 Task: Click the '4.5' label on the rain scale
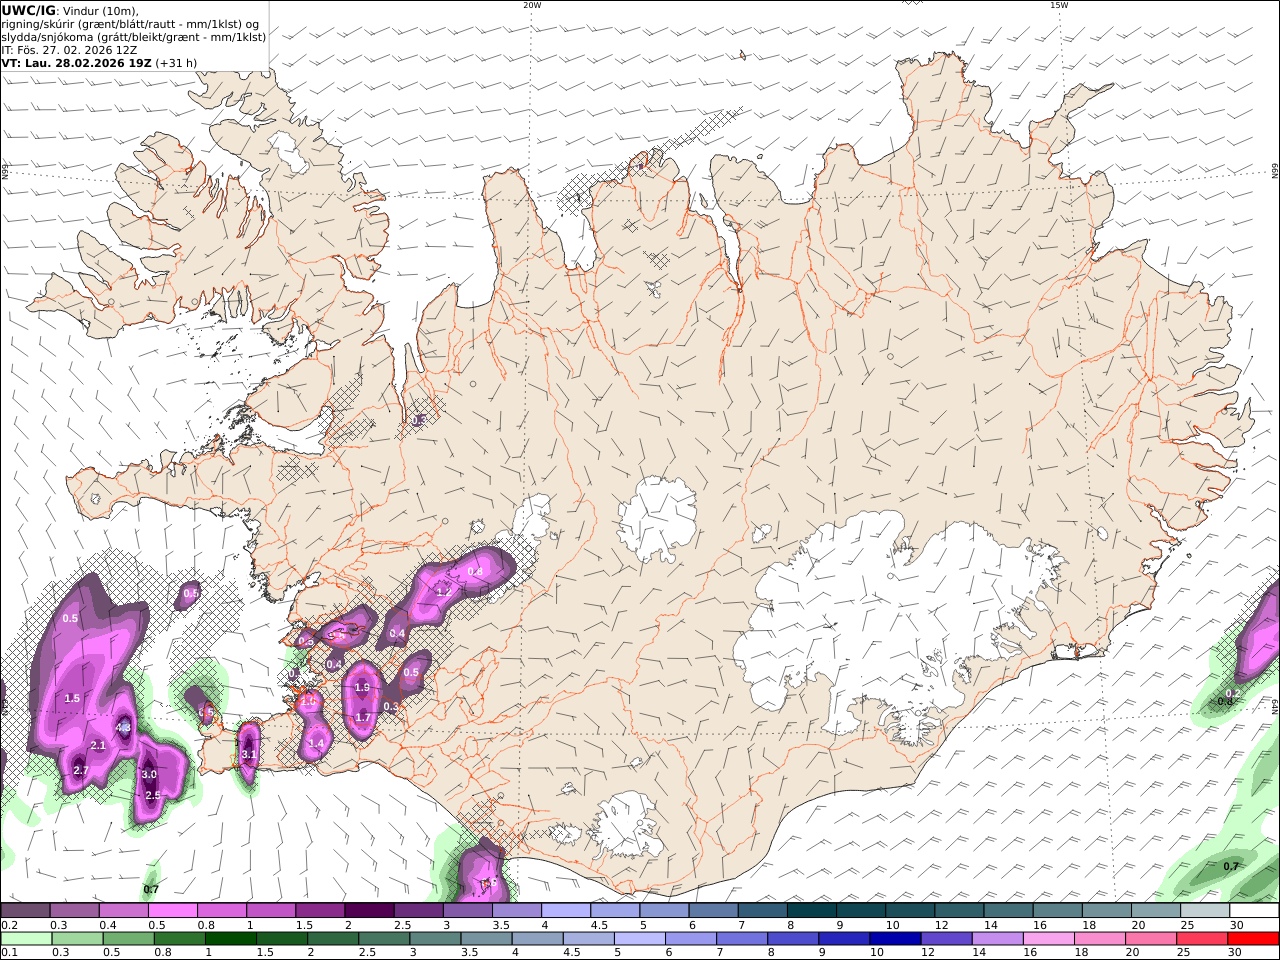[570, 953]
